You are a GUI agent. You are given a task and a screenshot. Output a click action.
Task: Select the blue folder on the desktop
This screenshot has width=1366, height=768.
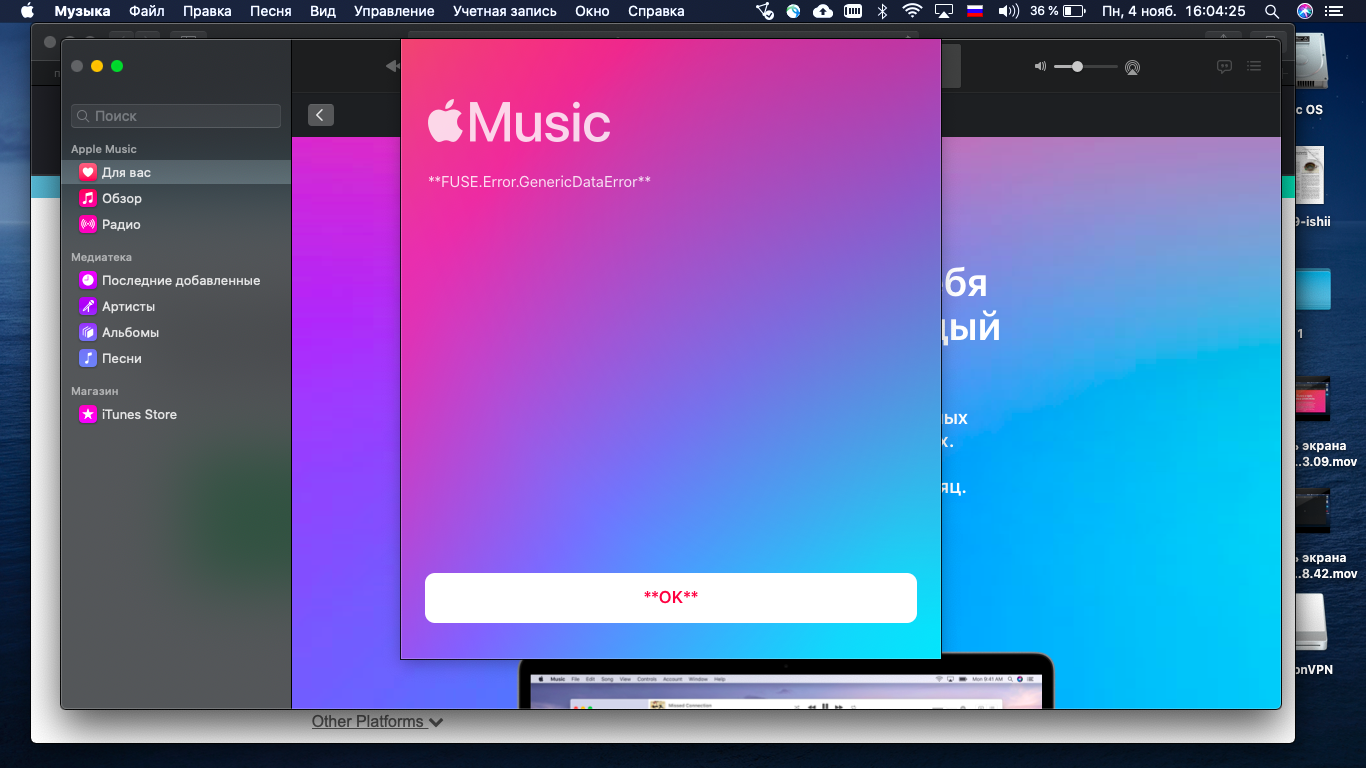1314,288
